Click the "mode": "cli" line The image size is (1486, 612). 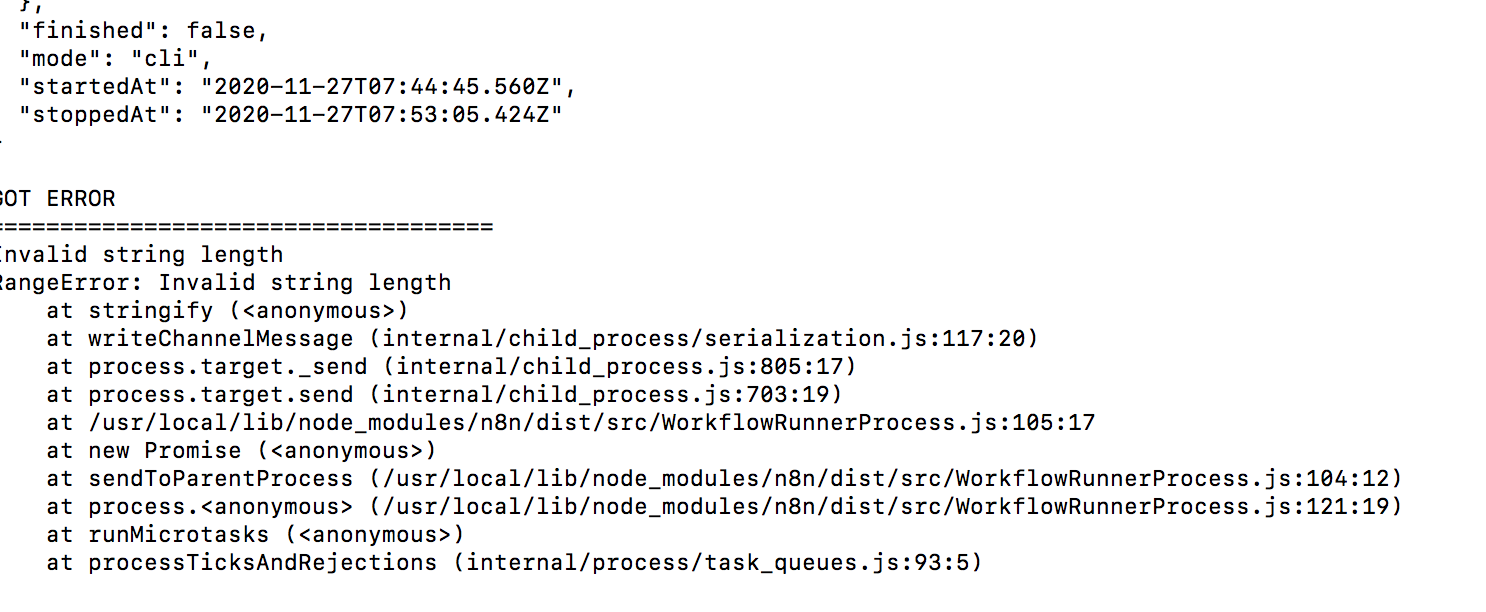tap(116, 59)
